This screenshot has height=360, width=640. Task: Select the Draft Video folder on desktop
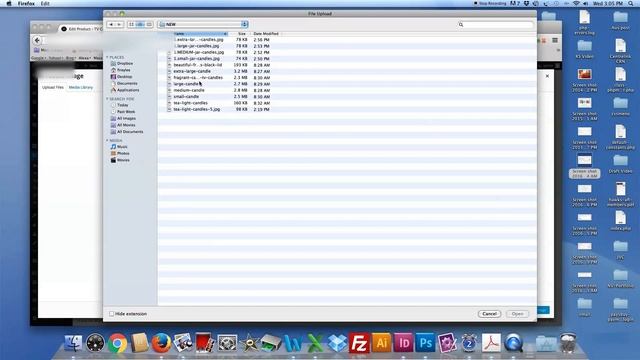620,164
